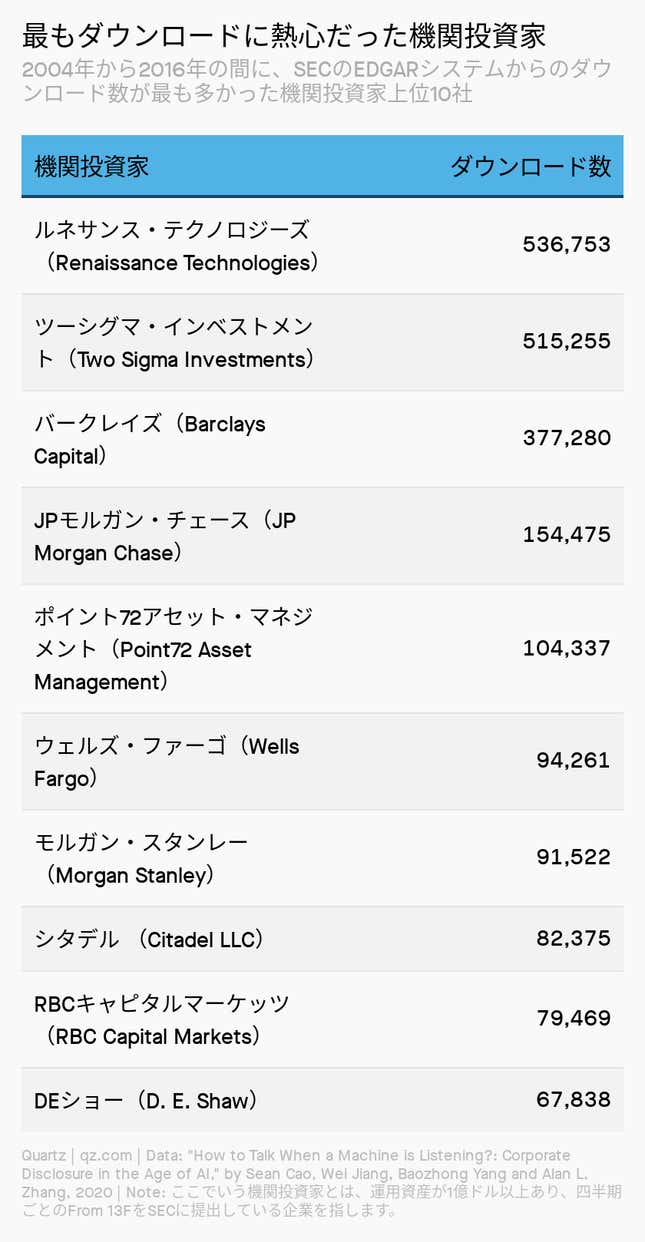The height and width of the screenshot is (1242, 645).
Task: Select the D. E. Shaw row name
Action: point(147,1101)
